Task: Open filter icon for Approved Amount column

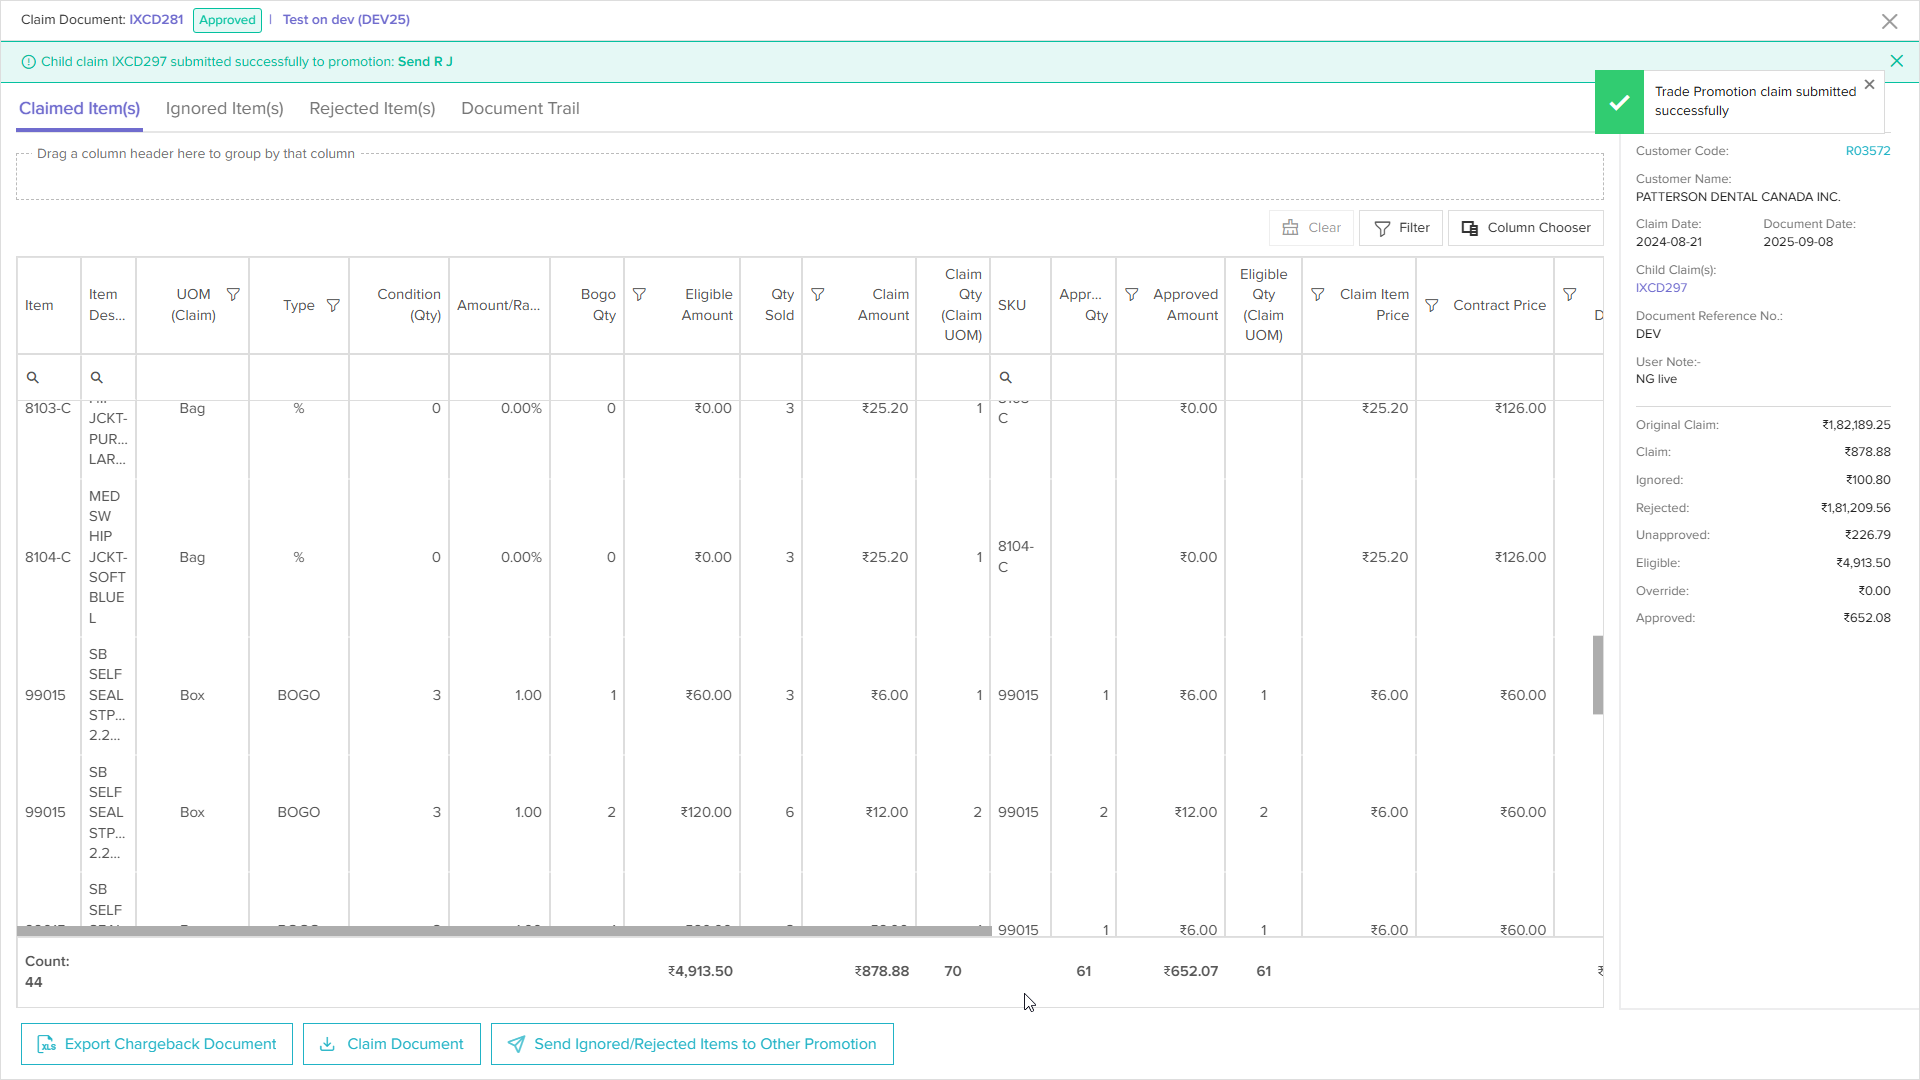Action: [x=1131, y=294]
